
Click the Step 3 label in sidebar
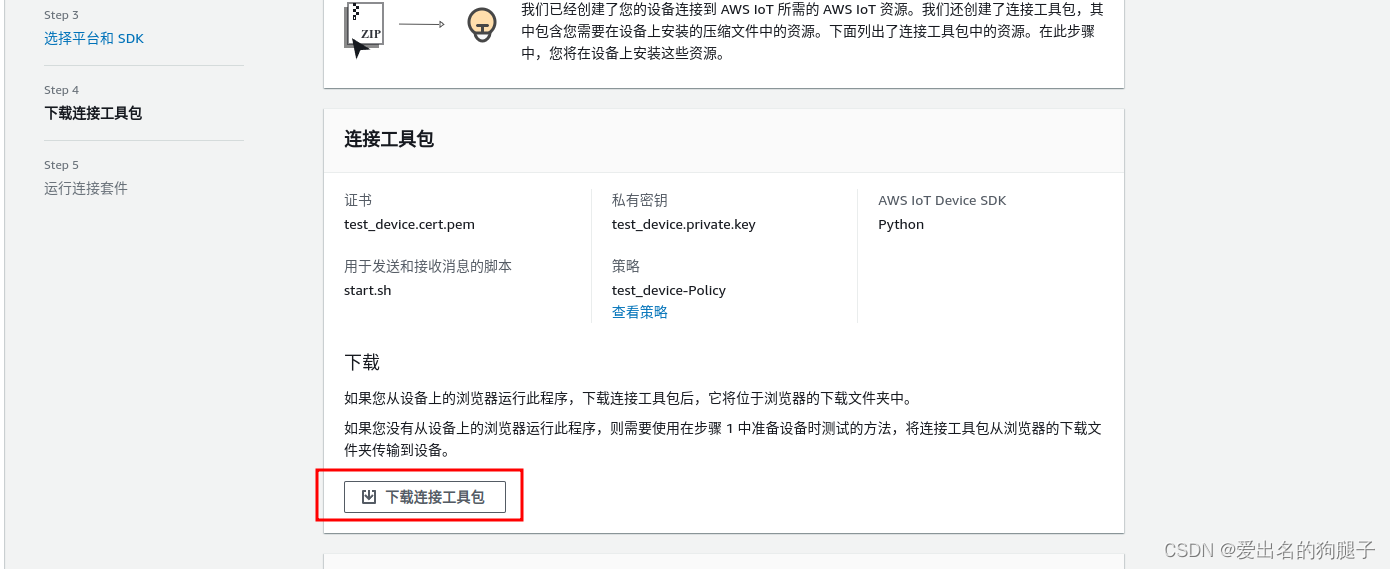61,15
